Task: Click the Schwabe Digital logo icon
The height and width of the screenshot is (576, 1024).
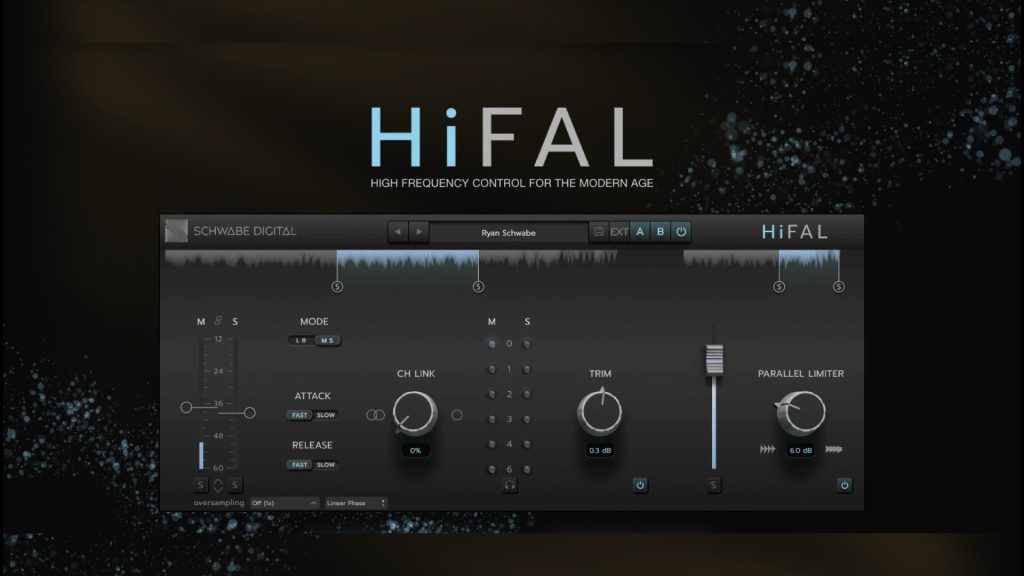Action: (176, 231)
